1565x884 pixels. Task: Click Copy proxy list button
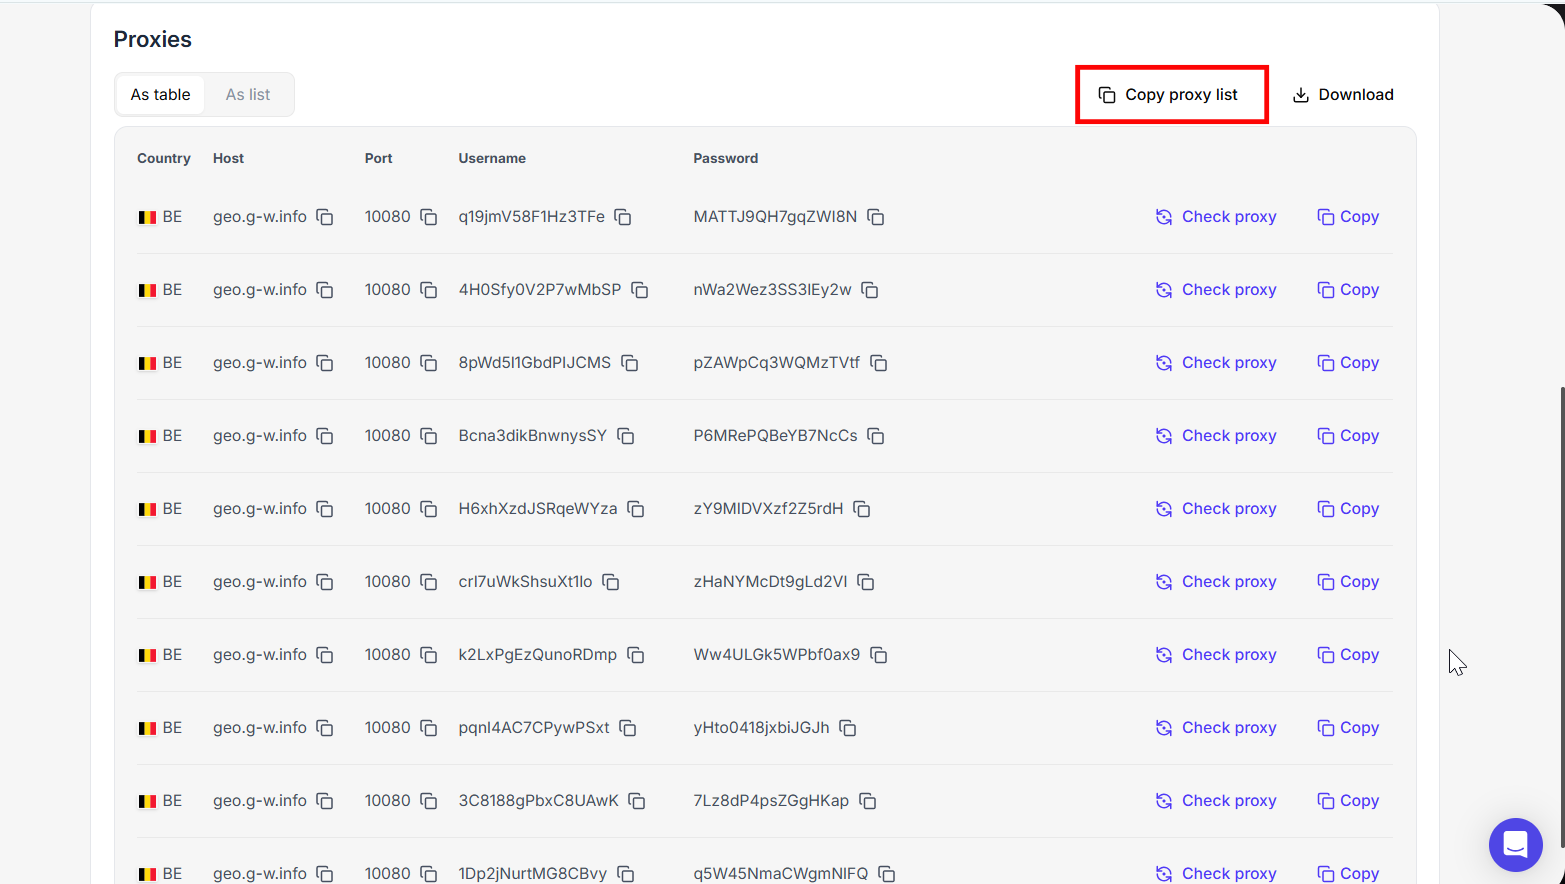(x=1171, y=95)
